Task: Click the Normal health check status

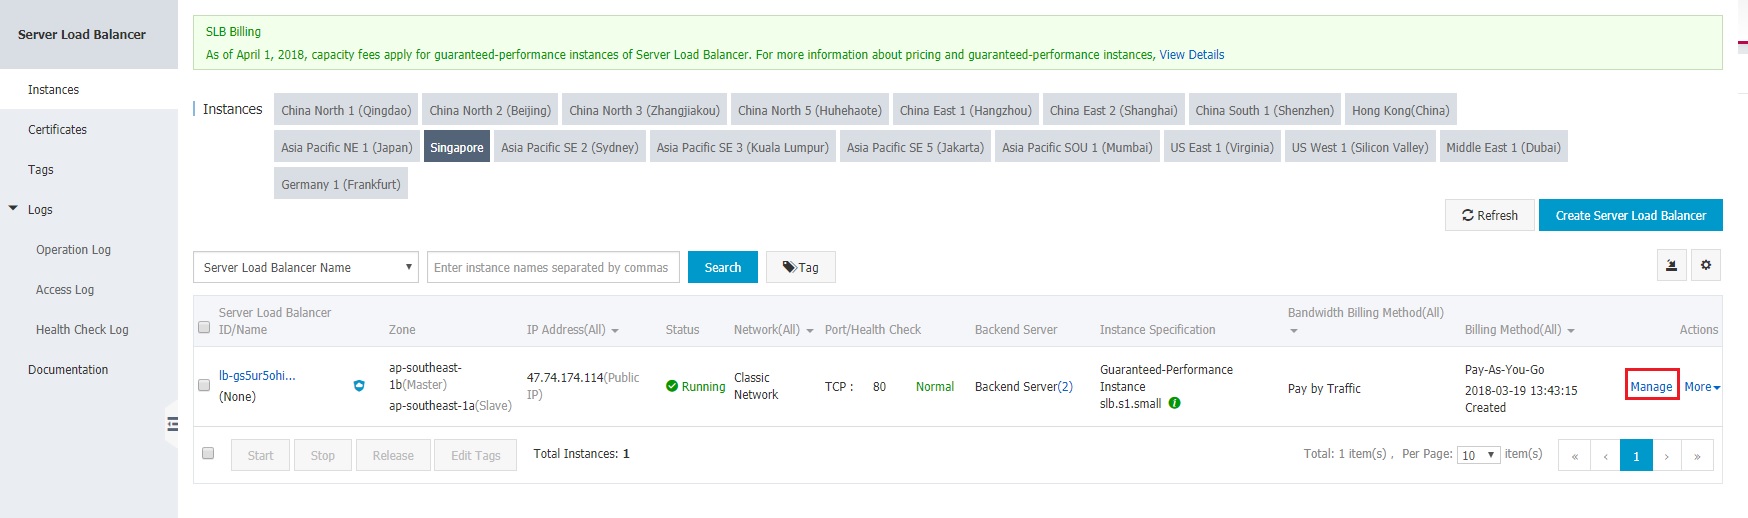Action: point(935,387)
